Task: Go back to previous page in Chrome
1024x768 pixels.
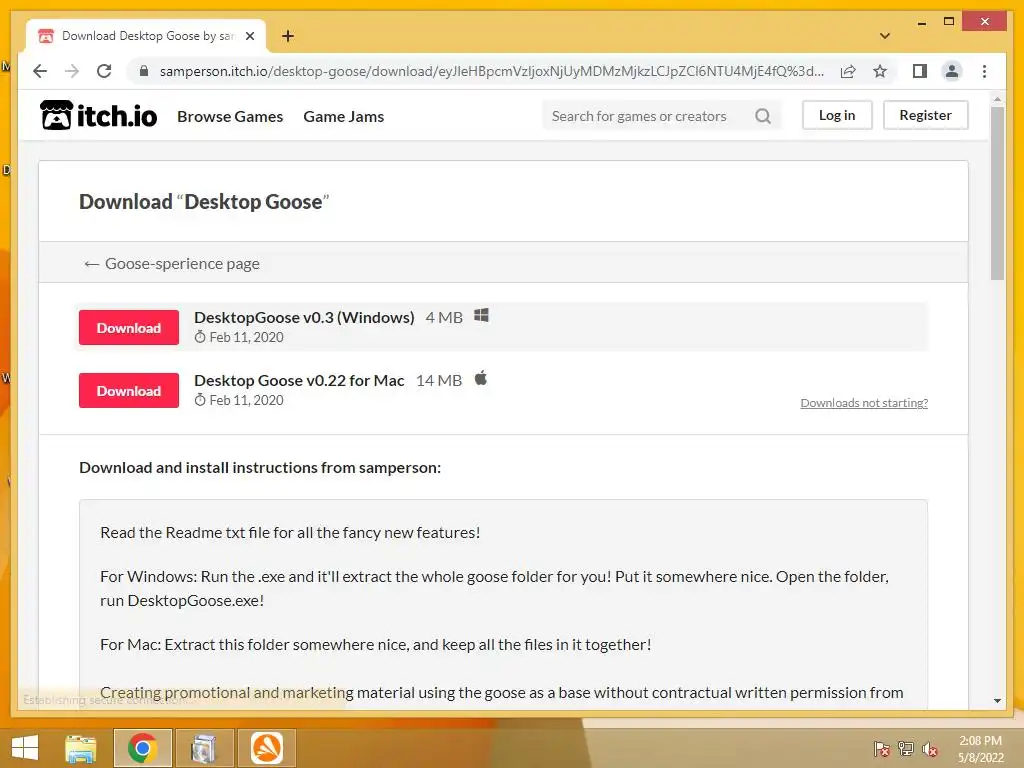Action: (40, 71)
